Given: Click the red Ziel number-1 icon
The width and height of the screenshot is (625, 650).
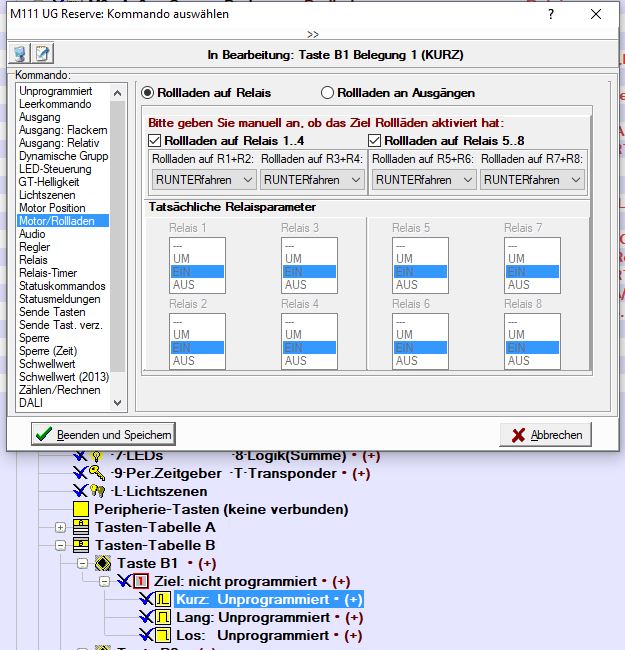Looking at the screenshot, I should pos(141,581).
